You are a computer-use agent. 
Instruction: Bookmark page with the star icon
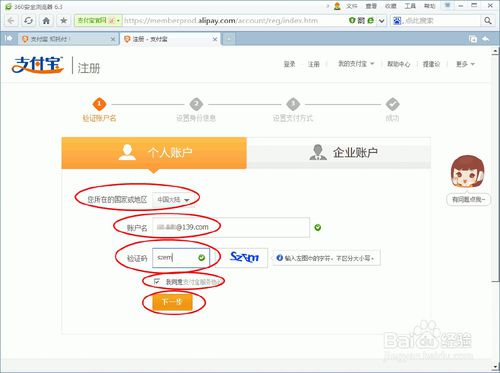pos(63,21)
